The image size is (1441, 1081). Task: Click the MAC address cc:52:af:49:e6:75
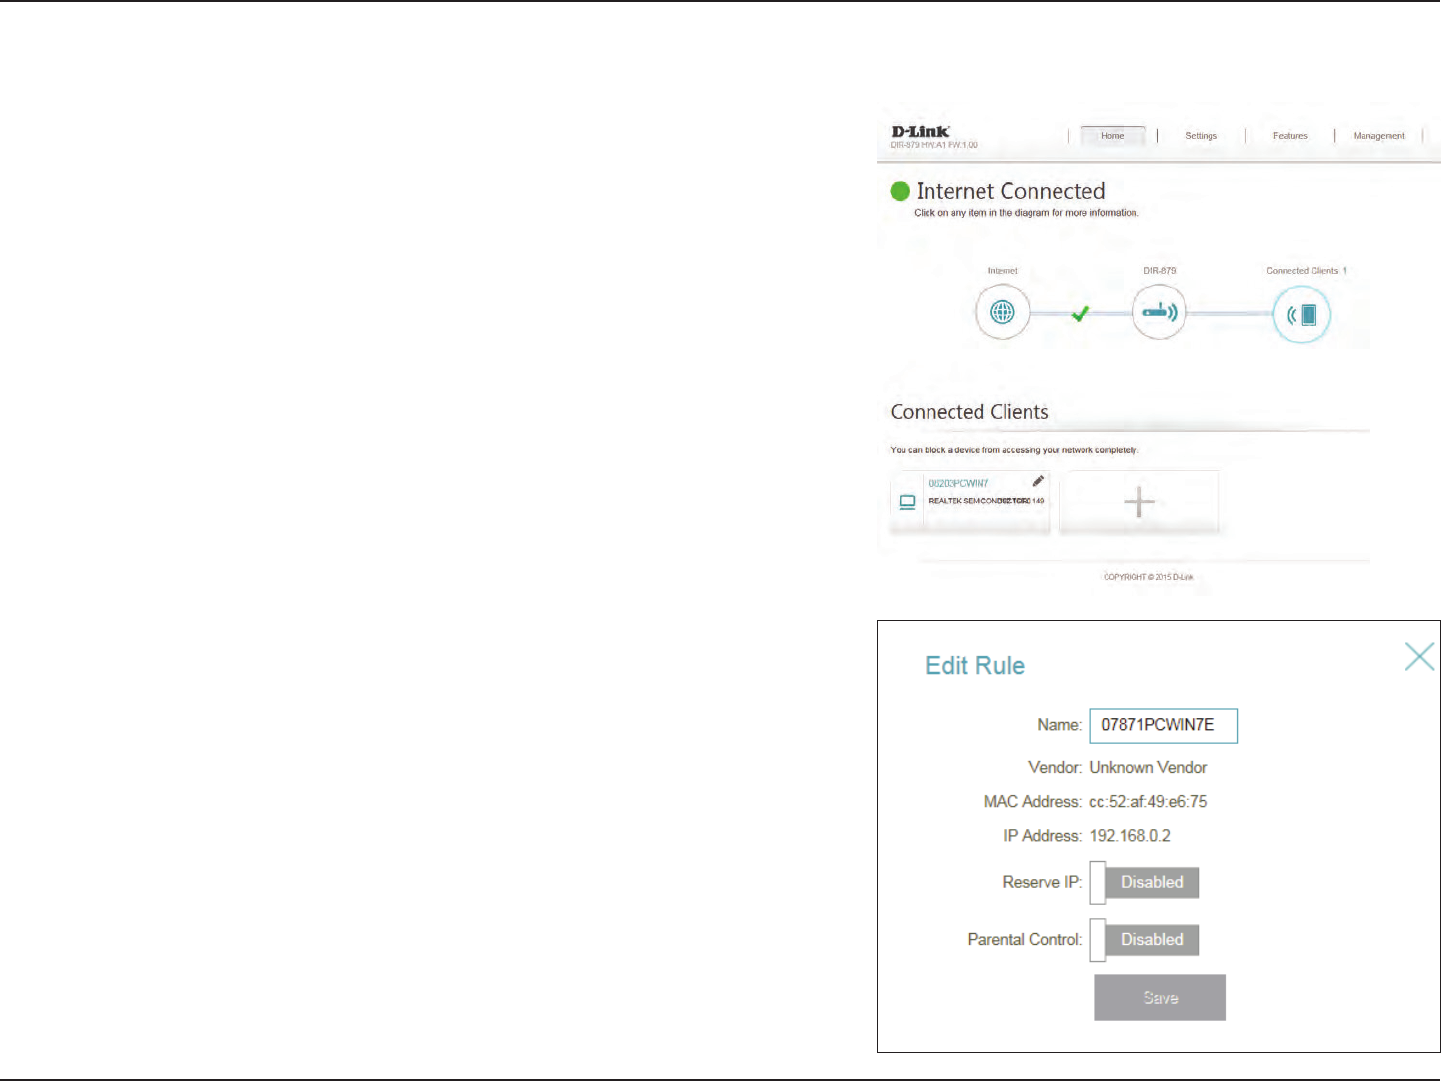coord(1148,802)
